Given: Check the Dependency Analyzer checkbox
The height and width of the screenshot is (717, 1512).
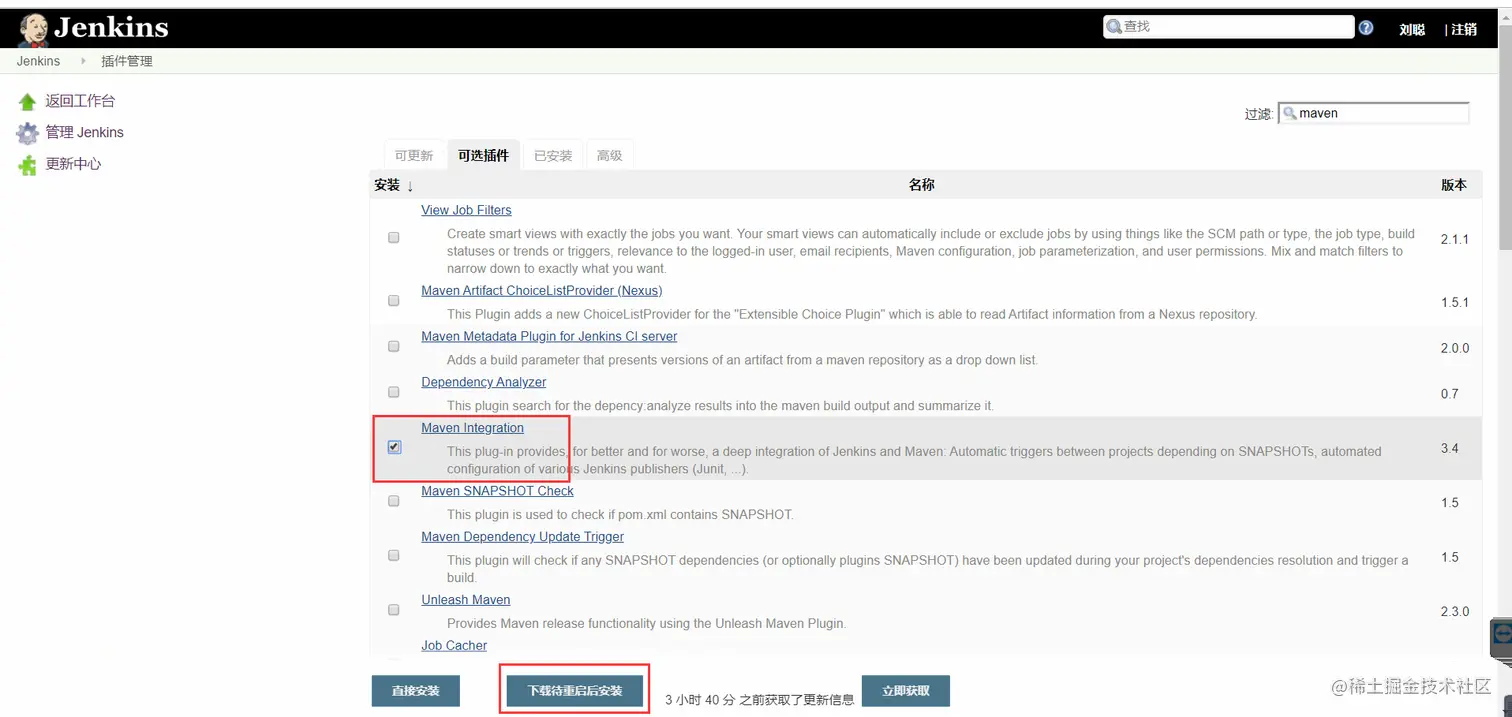Looking at the screenshot, I should (x=393, y=392).
